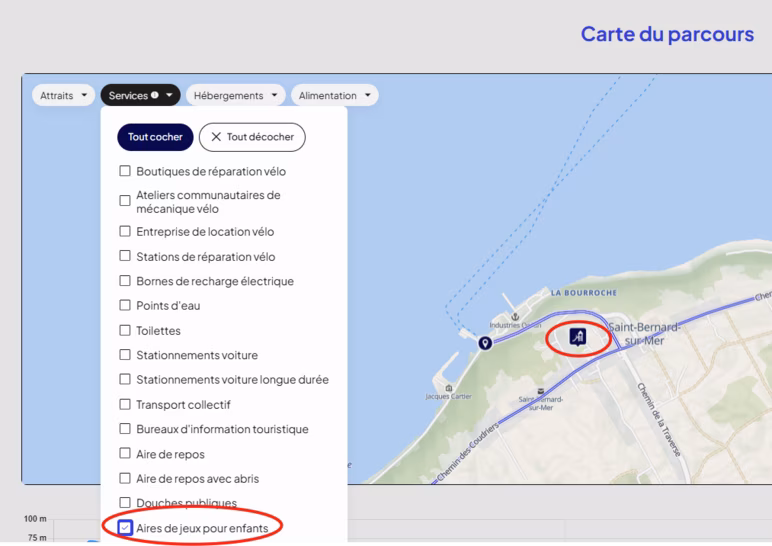The height and width of the screenshot is (546, 772).
Task: Click the LA BOURROCHE map label
Action: 583,293
